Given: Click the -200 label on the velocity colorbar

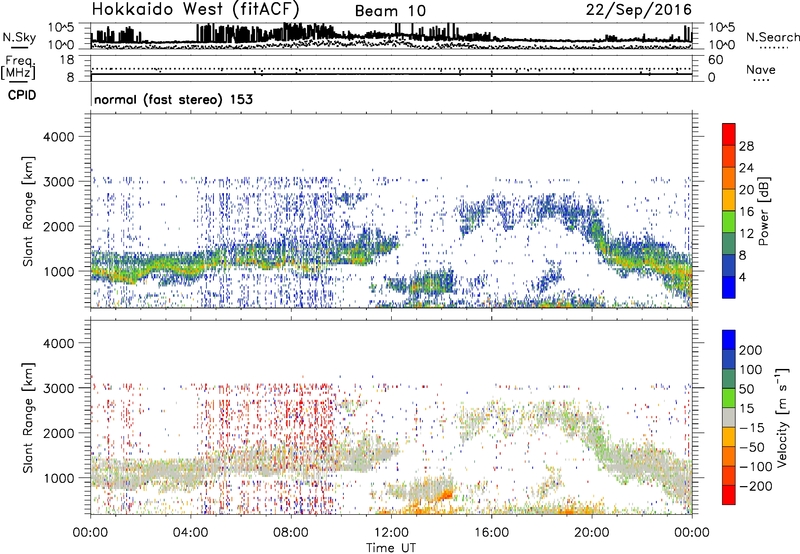Looking at the screenshot, I should click(x=755, y=486).
